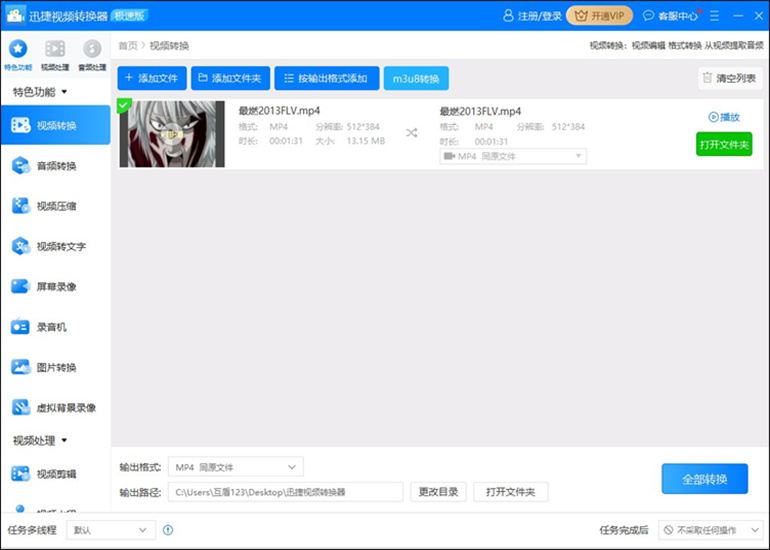This screenshot has width=770, height=550.
Task: Open the hamburger menu in the title bar
Action: point(715,16)
